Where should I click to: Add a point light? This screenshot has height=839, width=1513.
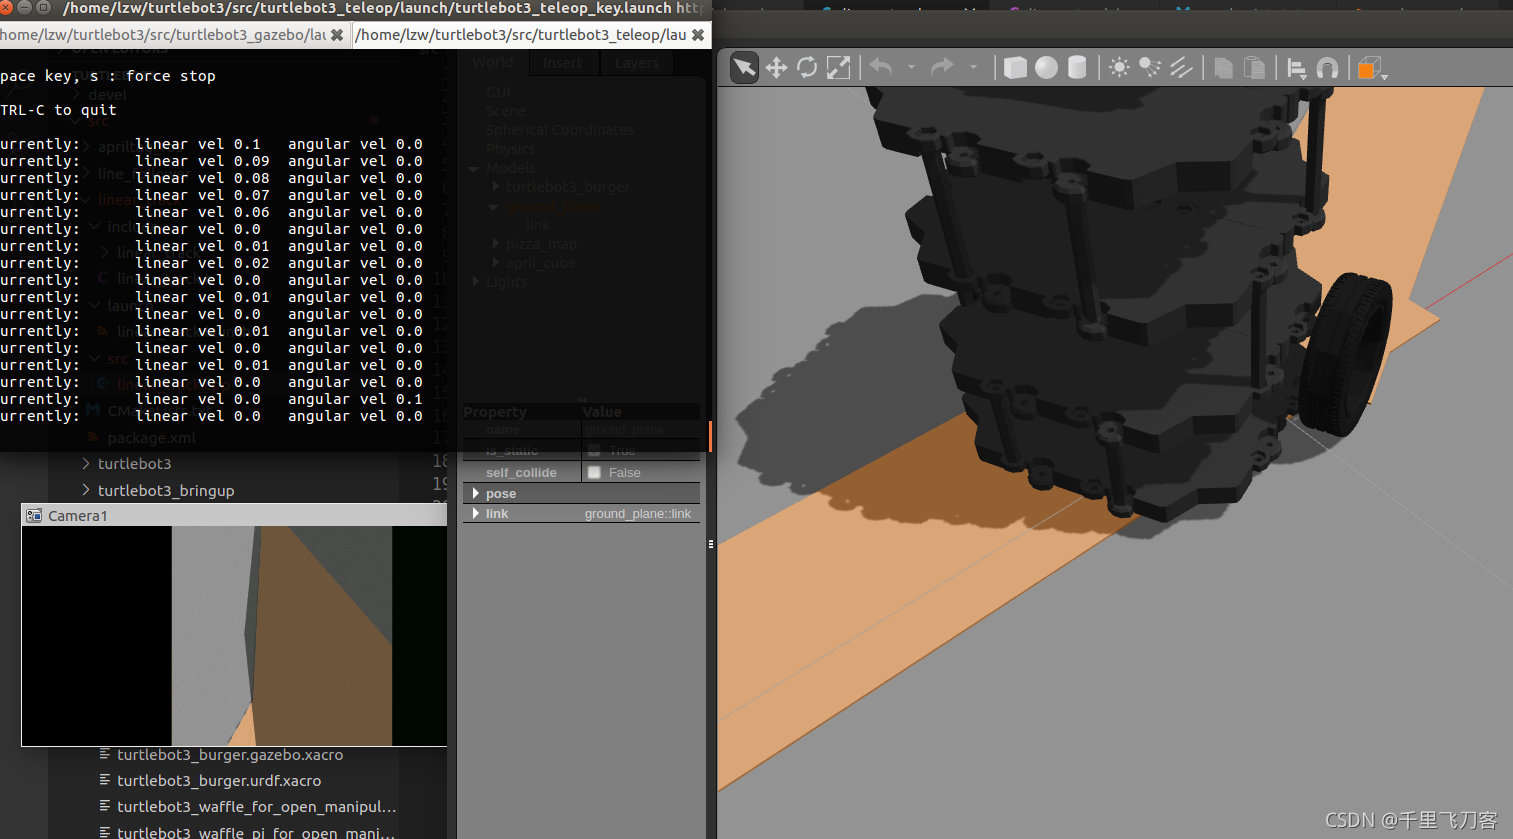(1119, 68)
